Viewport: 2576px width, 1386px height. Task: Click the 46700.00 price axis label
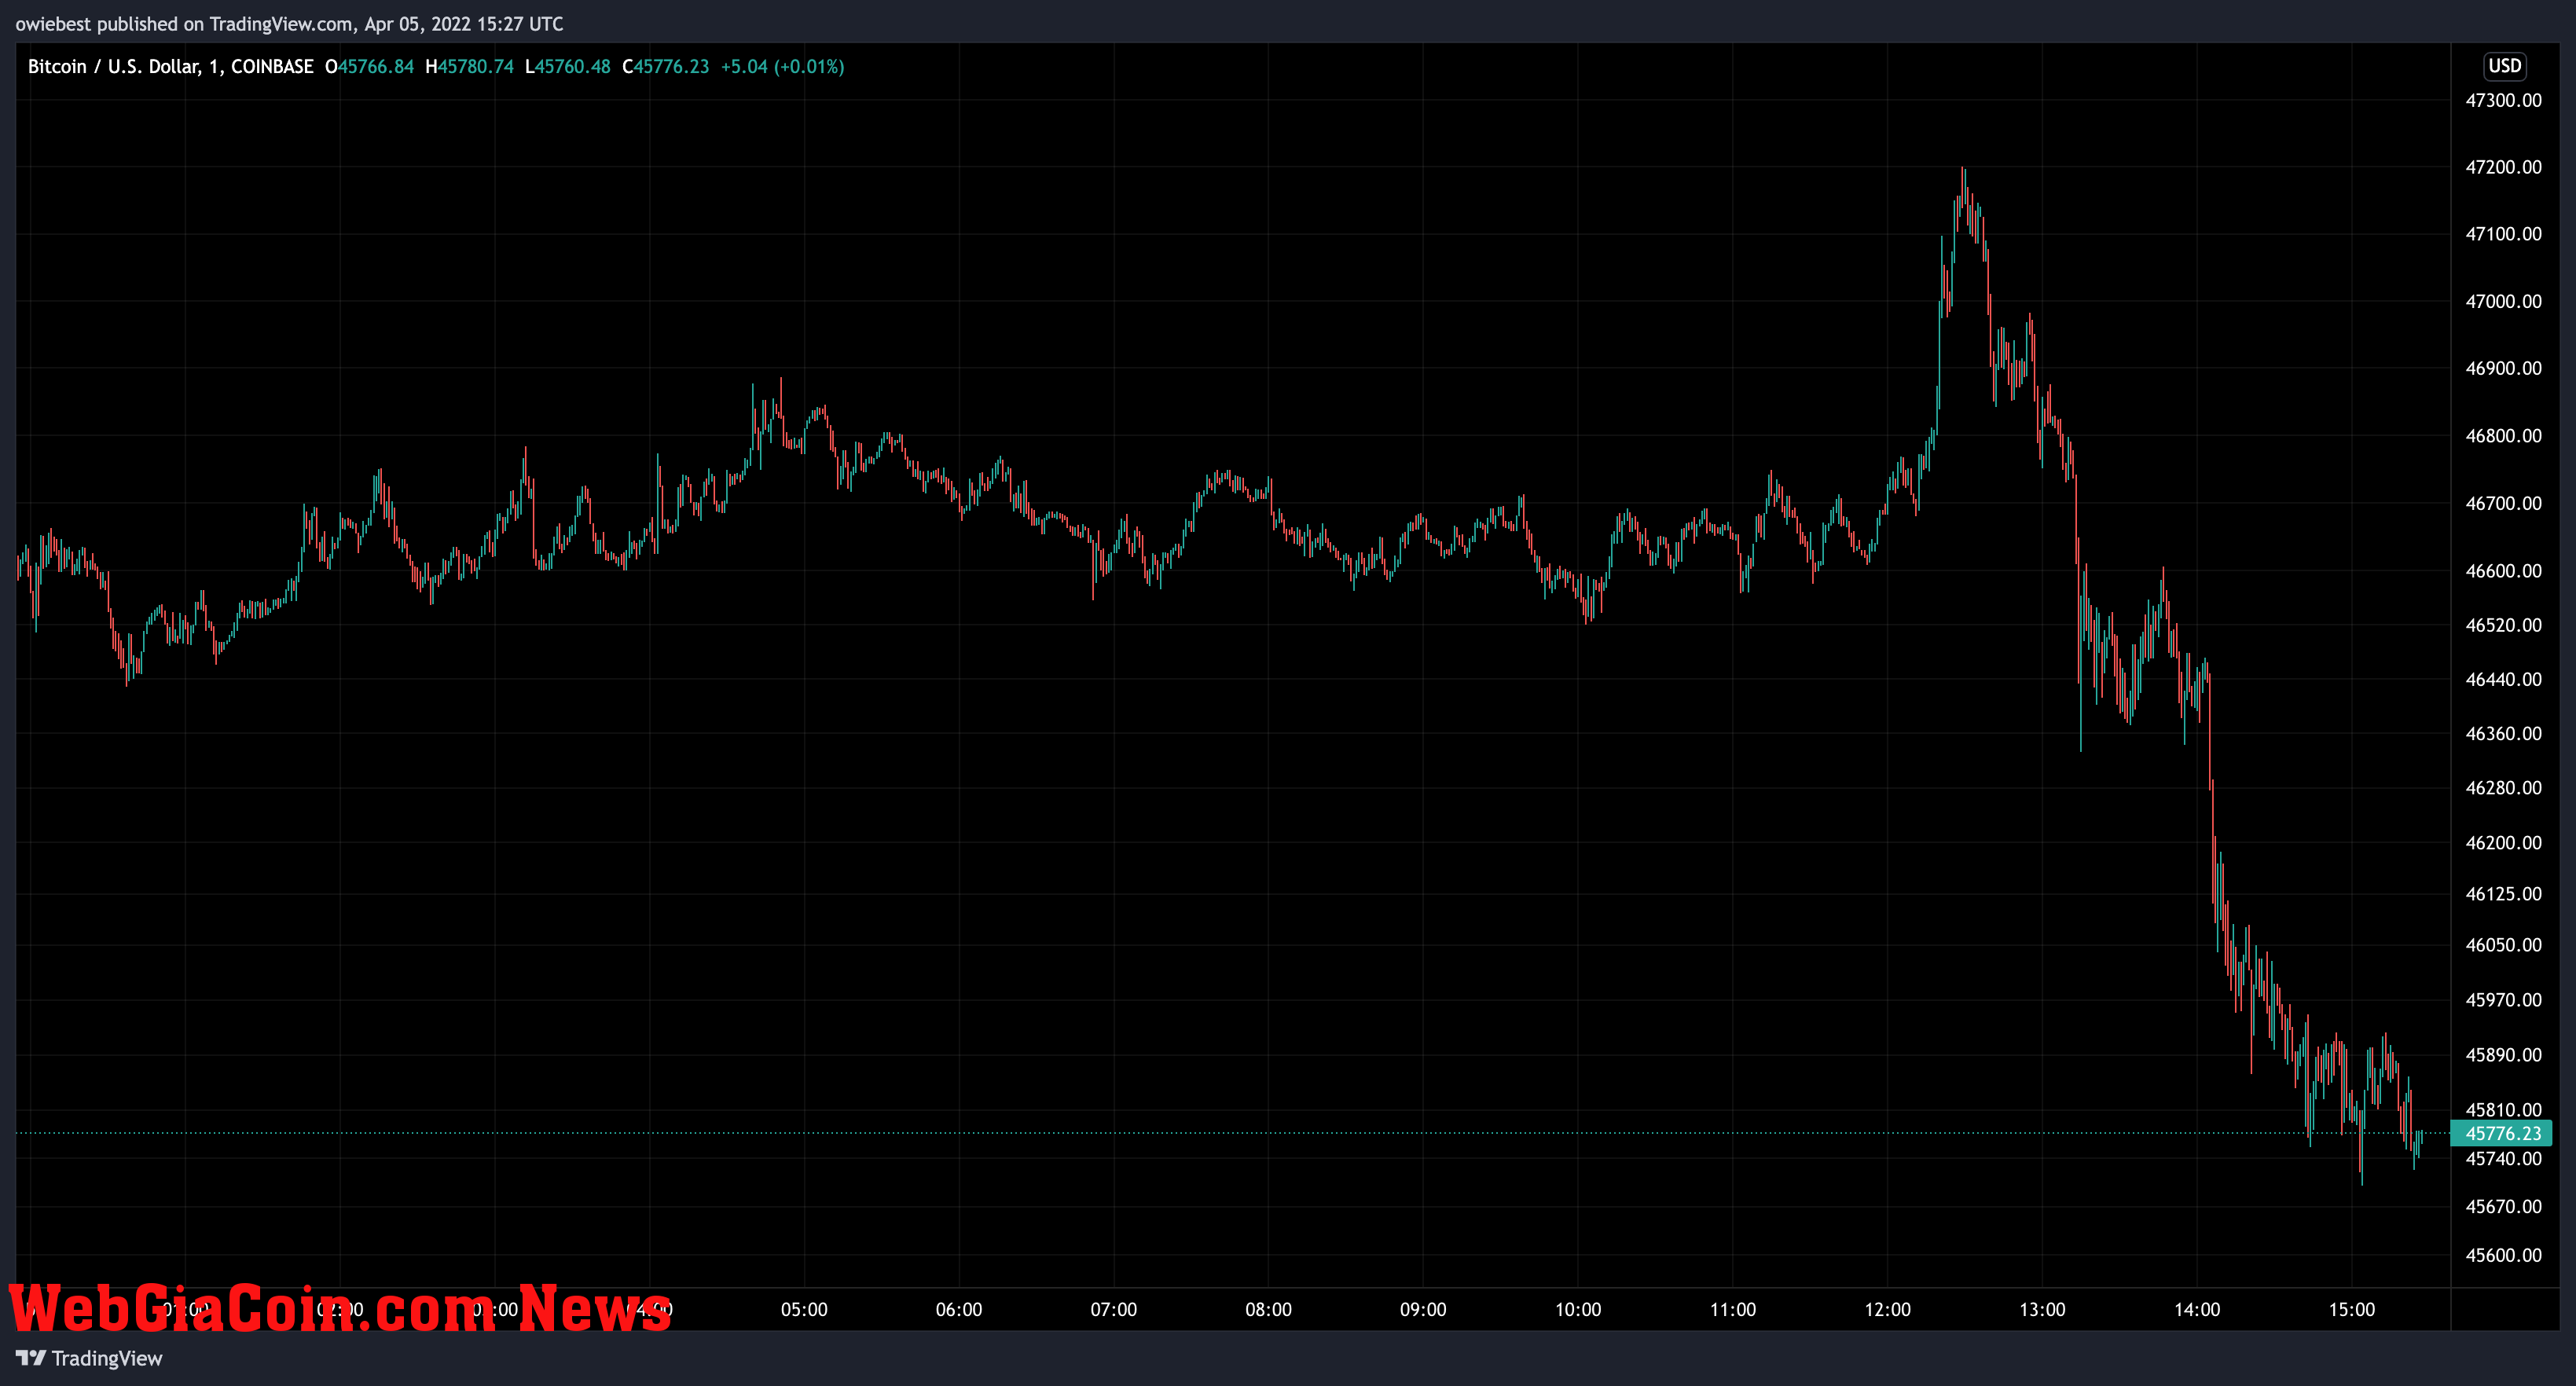coord(2503,503)
